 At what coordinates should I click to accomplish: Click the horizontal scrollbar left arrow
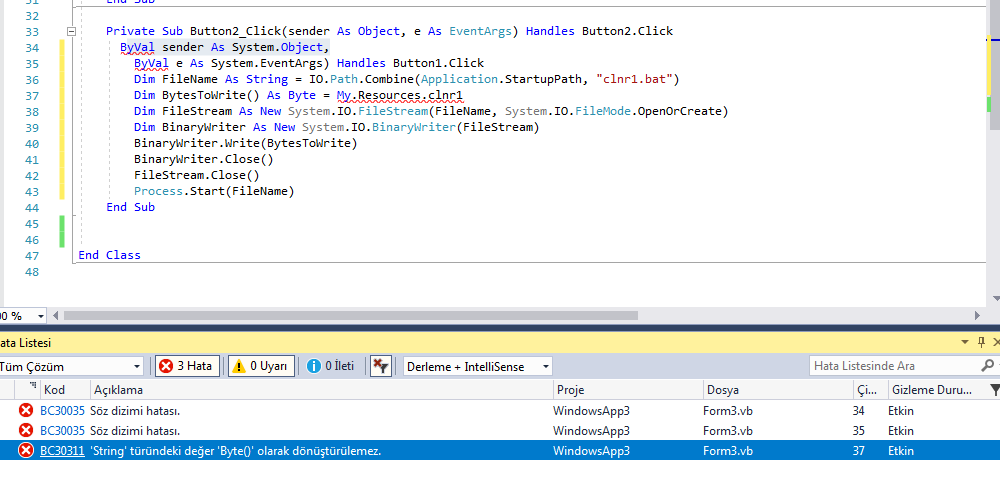pos(56,315)
